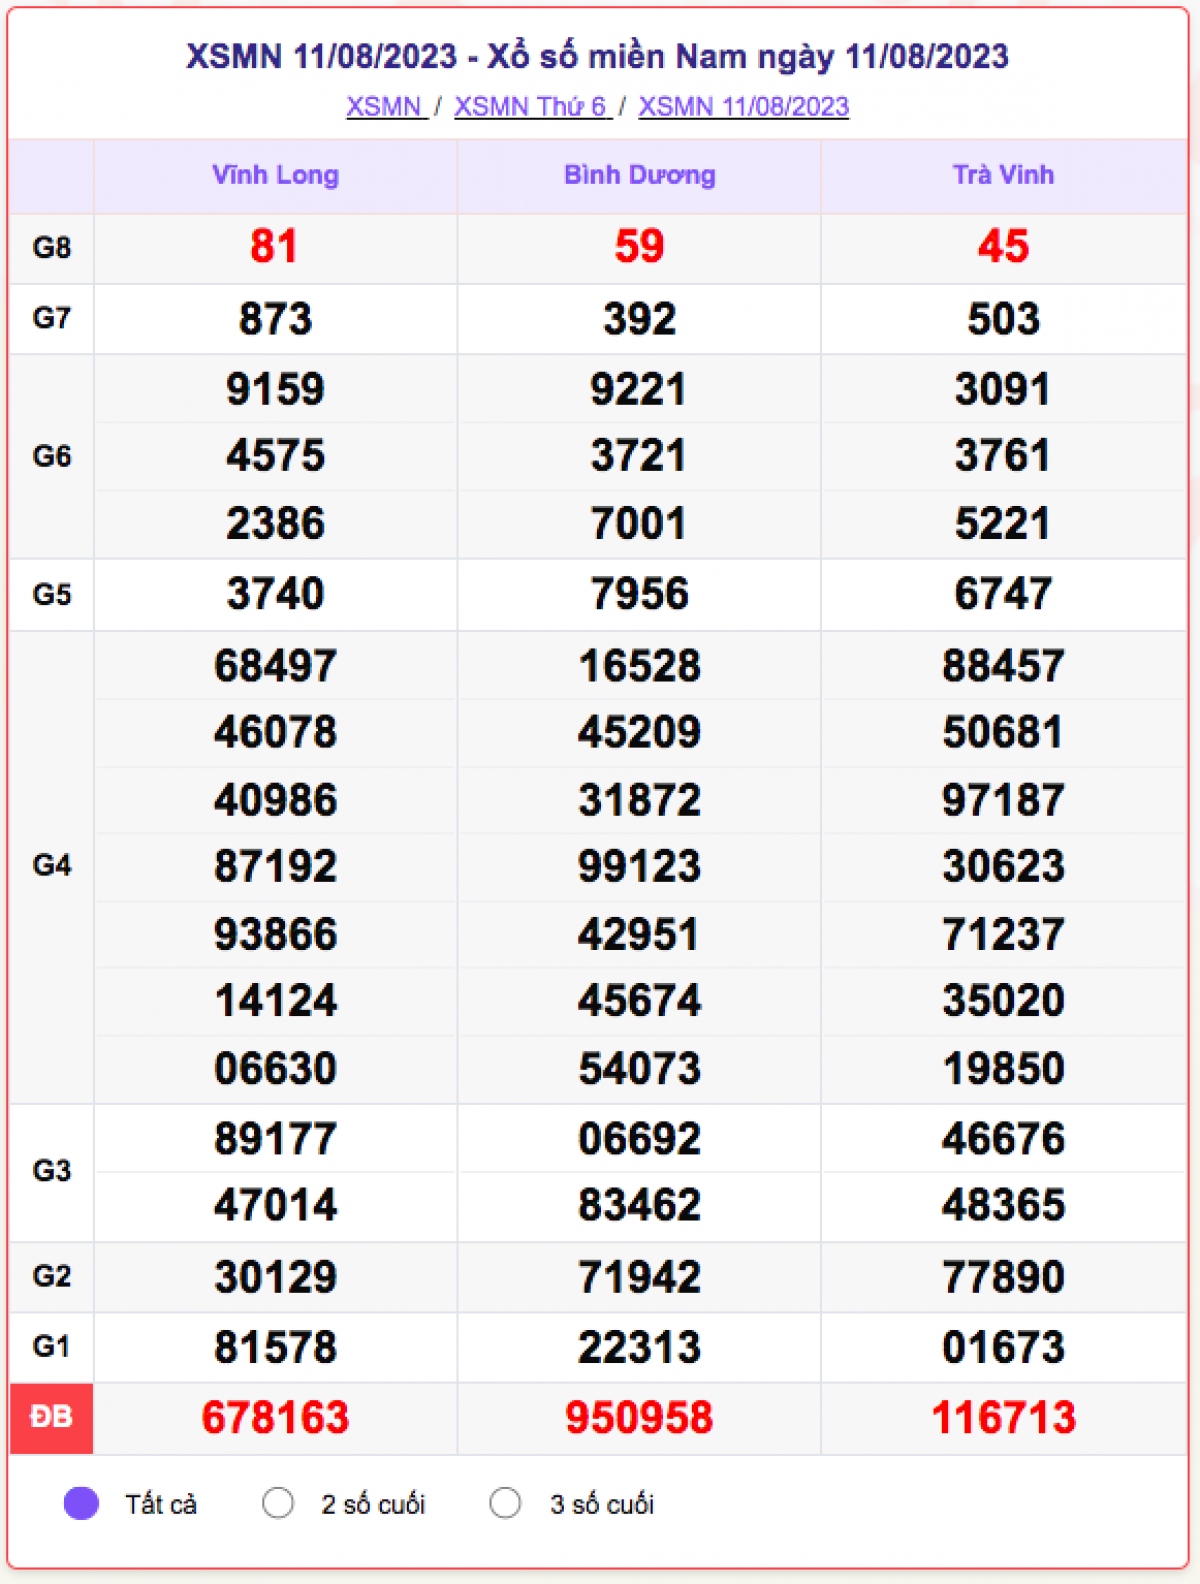1200x1584 pixels.
Task: Click the G3 row label
Action: [x=52, y=1170]
